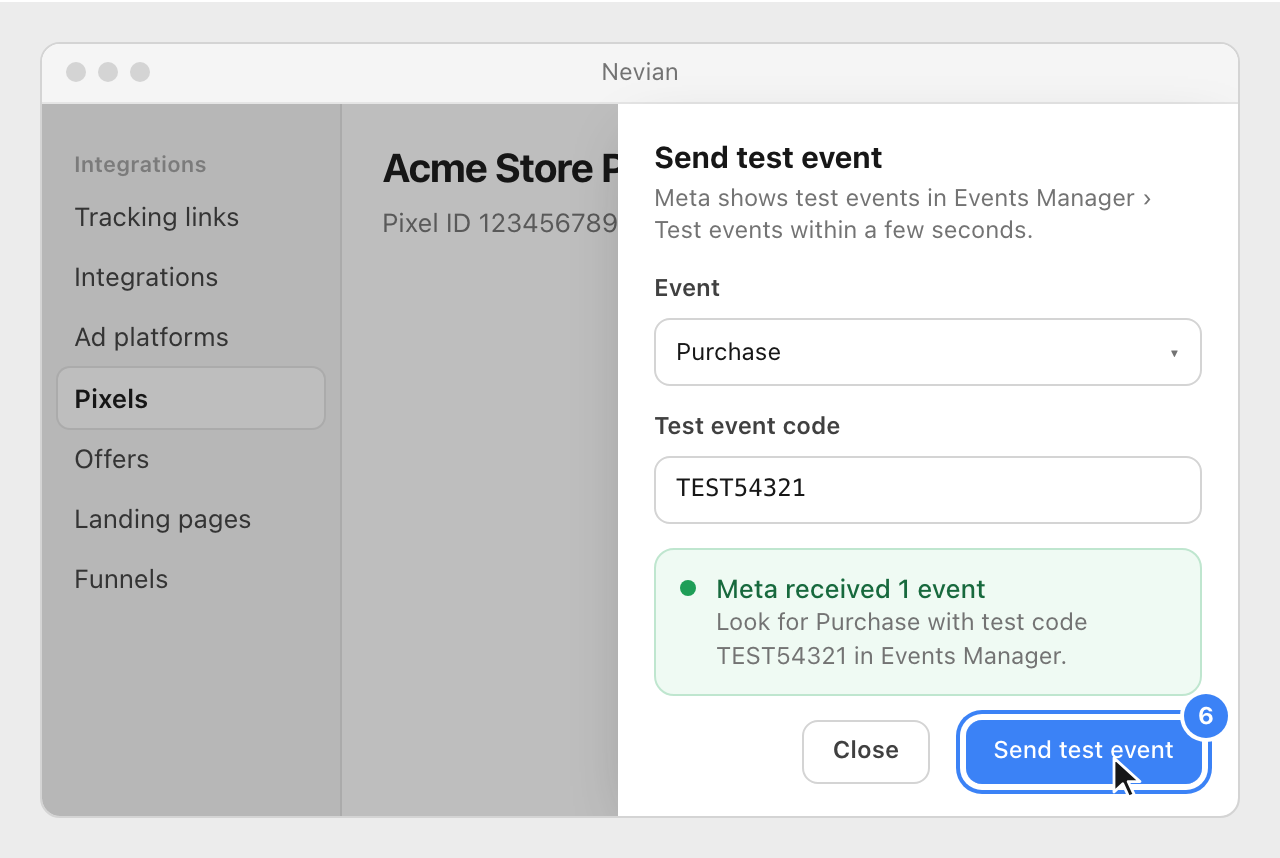Open the Event dropdown set to Purchase
1280x858 pixels.
coord(927,352)
